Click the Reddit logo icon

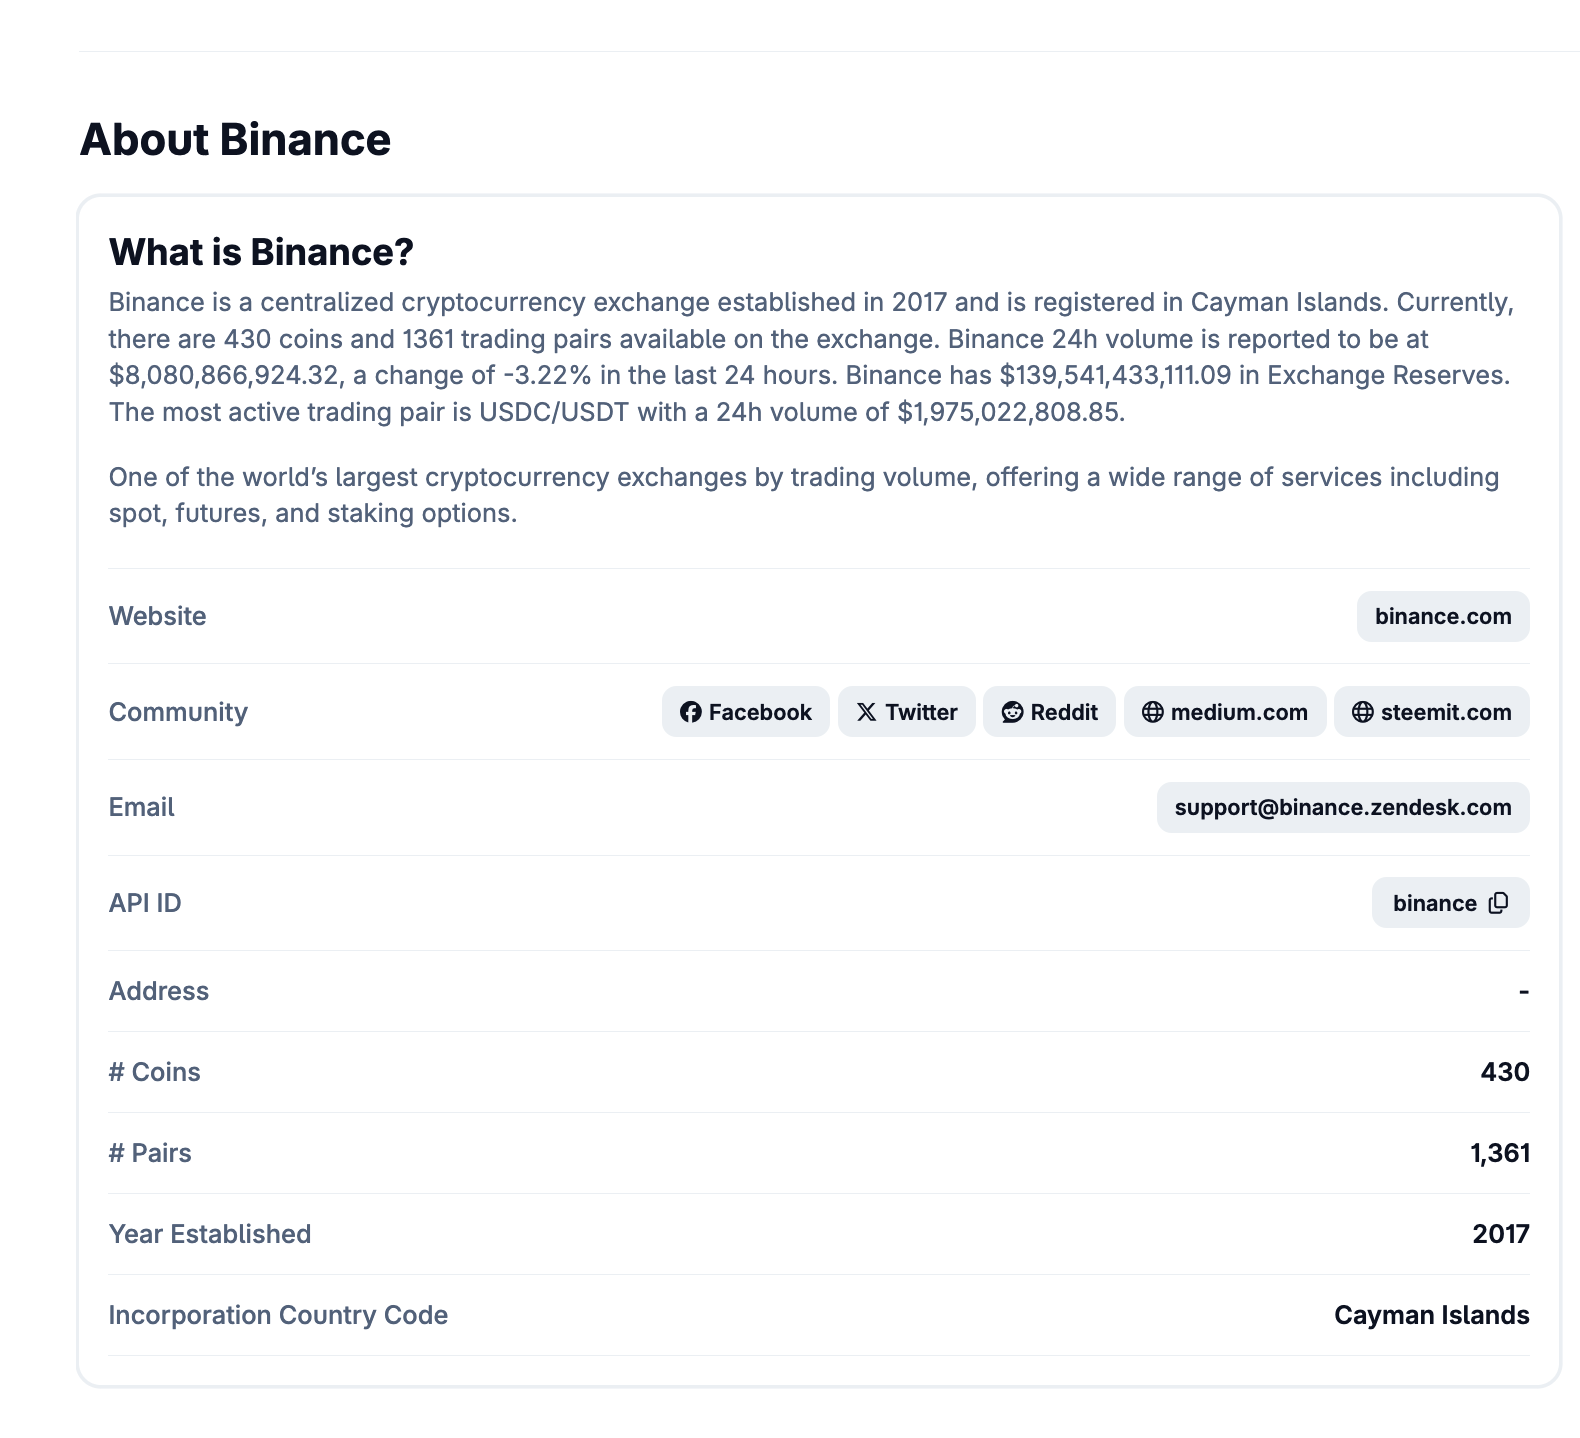(x=1012, y=712)
